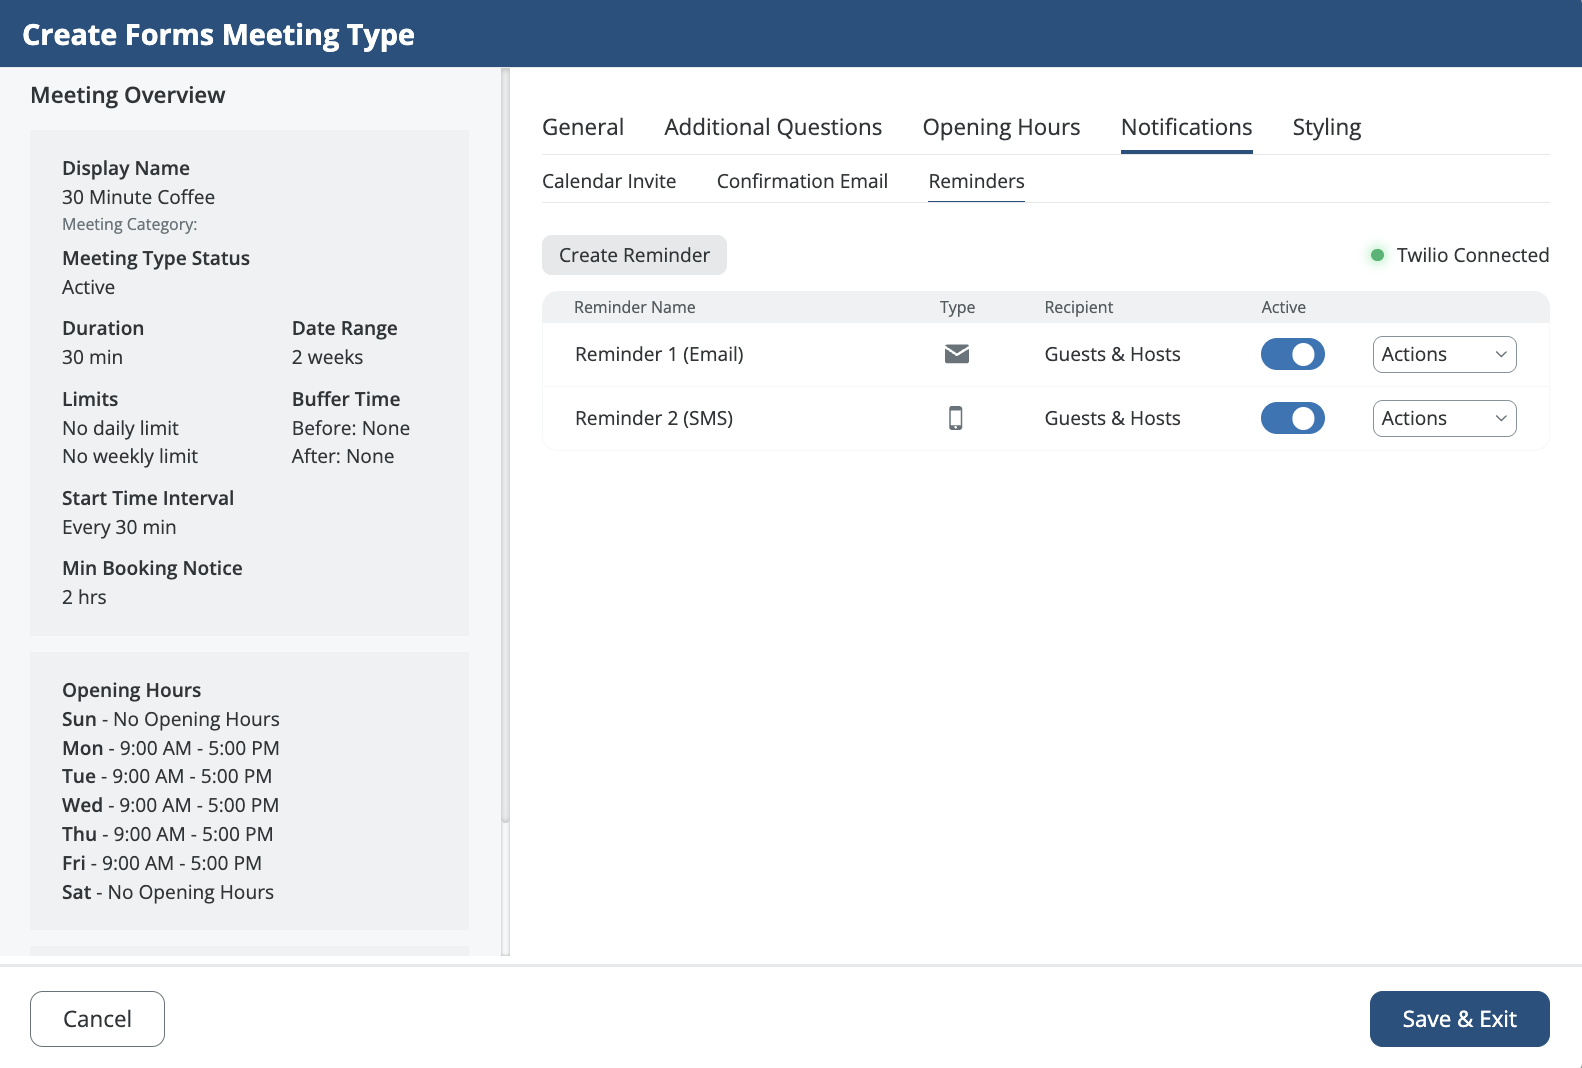The height and width of the screenshot is (1068, 1582).
Task: Click the SMS phone icon for Reminder 2
Action: [955, 418]
